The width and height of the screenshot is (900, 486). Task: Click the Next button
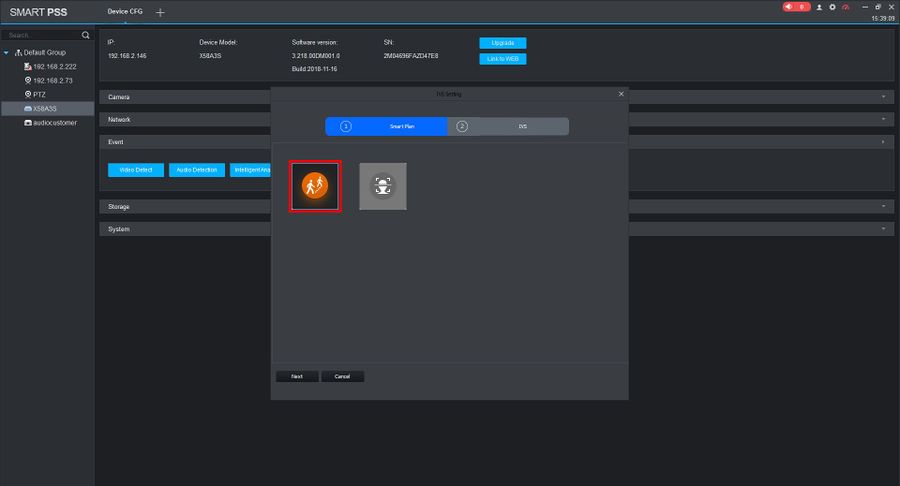click(297, 376)
